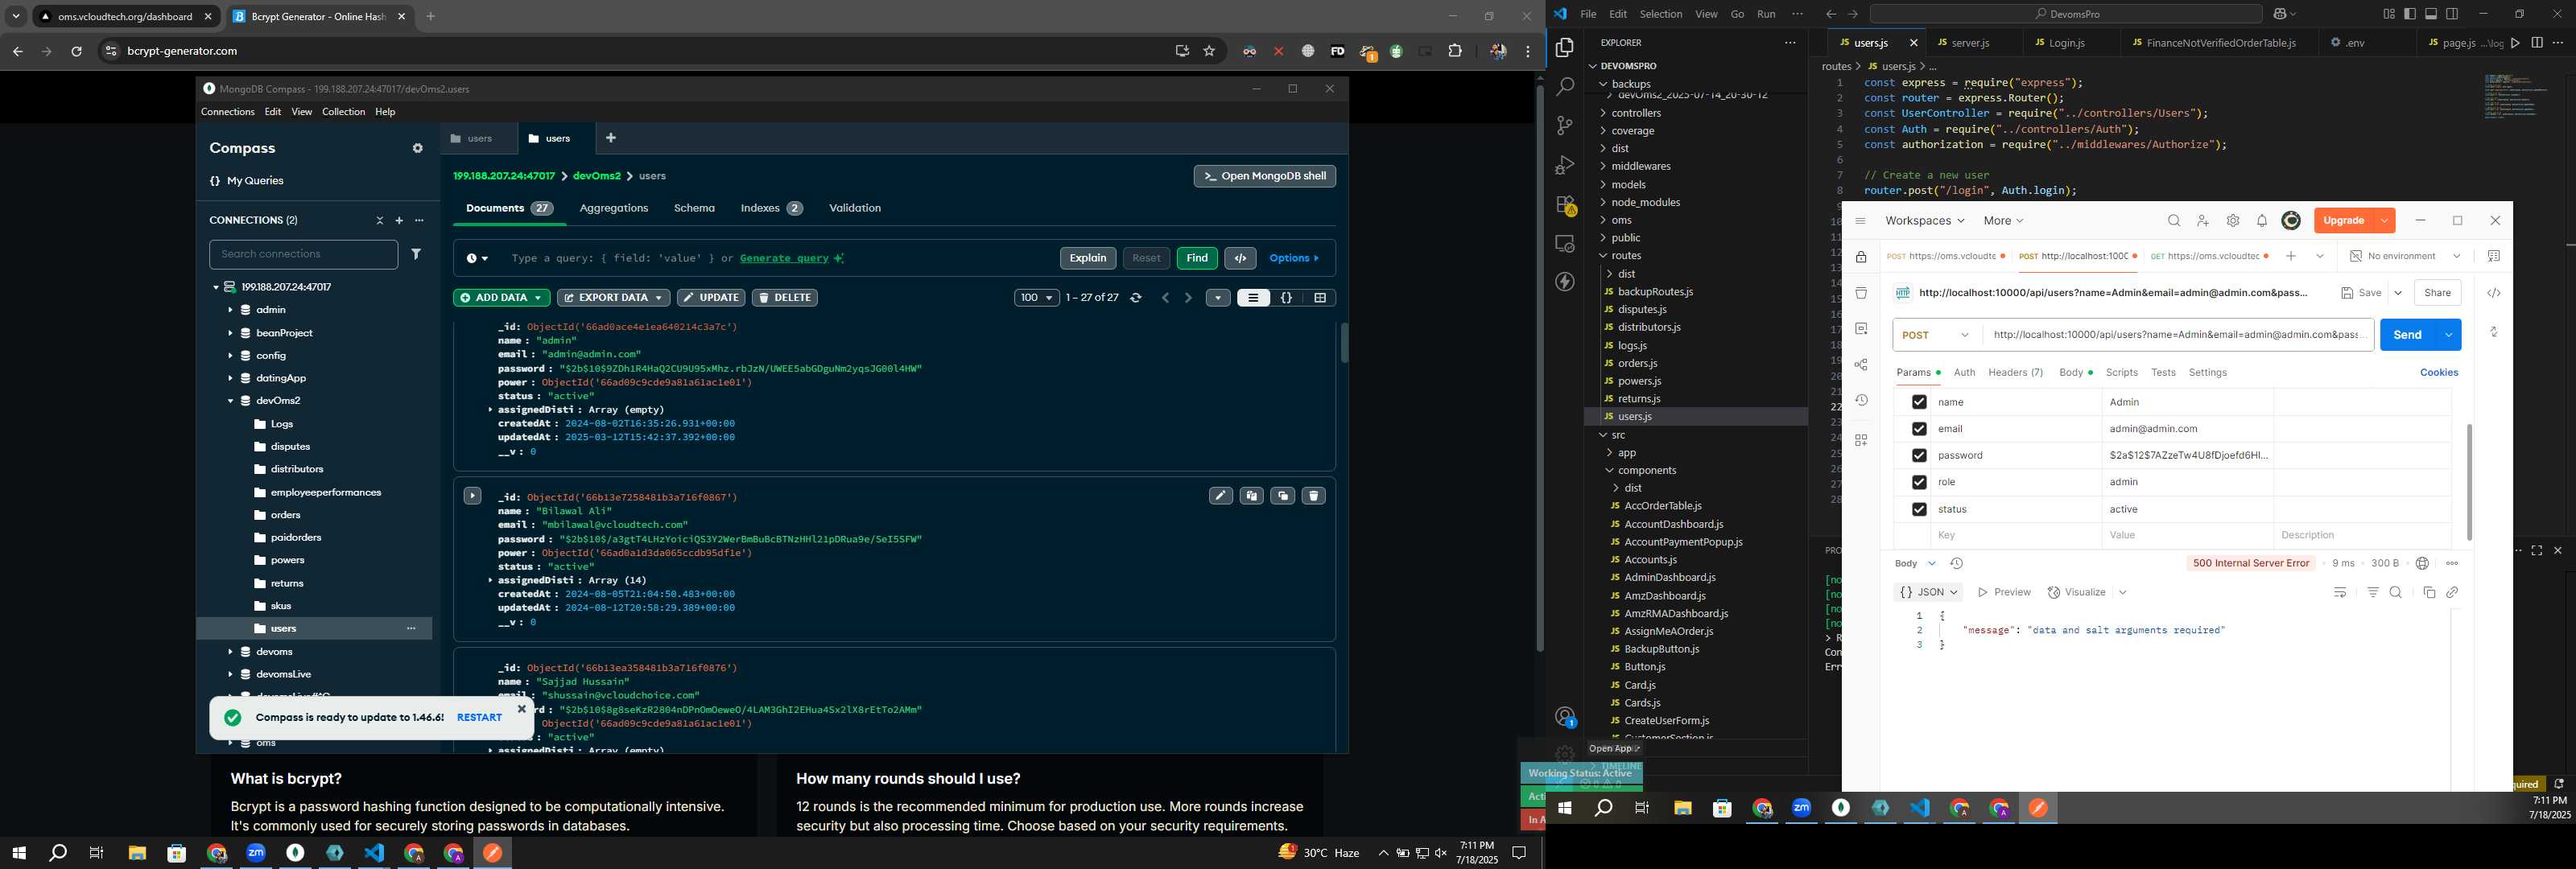Filter connections in Compass sidebar
2576x869 pixels.
(x=416, y=254)
